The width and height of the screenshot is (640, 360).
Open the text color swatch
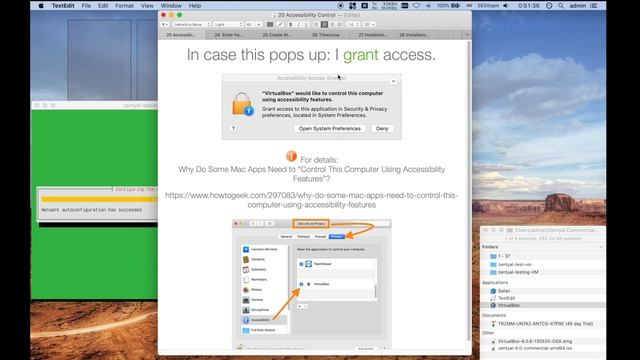(270, 24)
